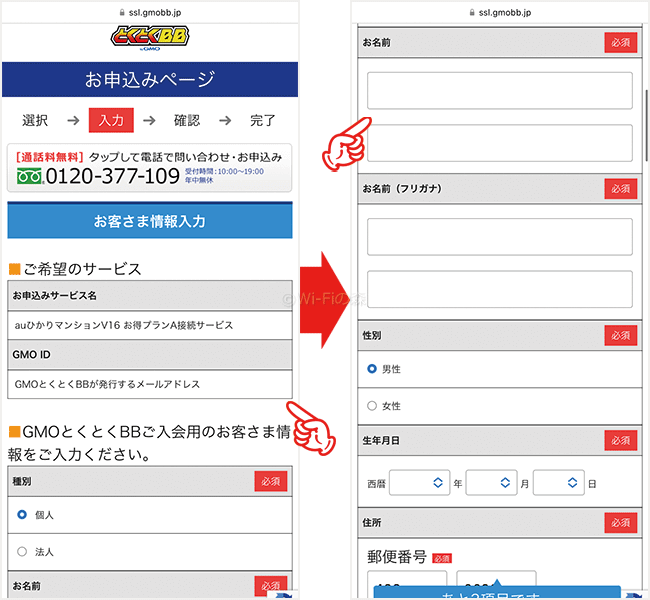Viewport: 650px width, 600px height.
Task: Click the お申込みサービス名 label
Action: (54, 296)
